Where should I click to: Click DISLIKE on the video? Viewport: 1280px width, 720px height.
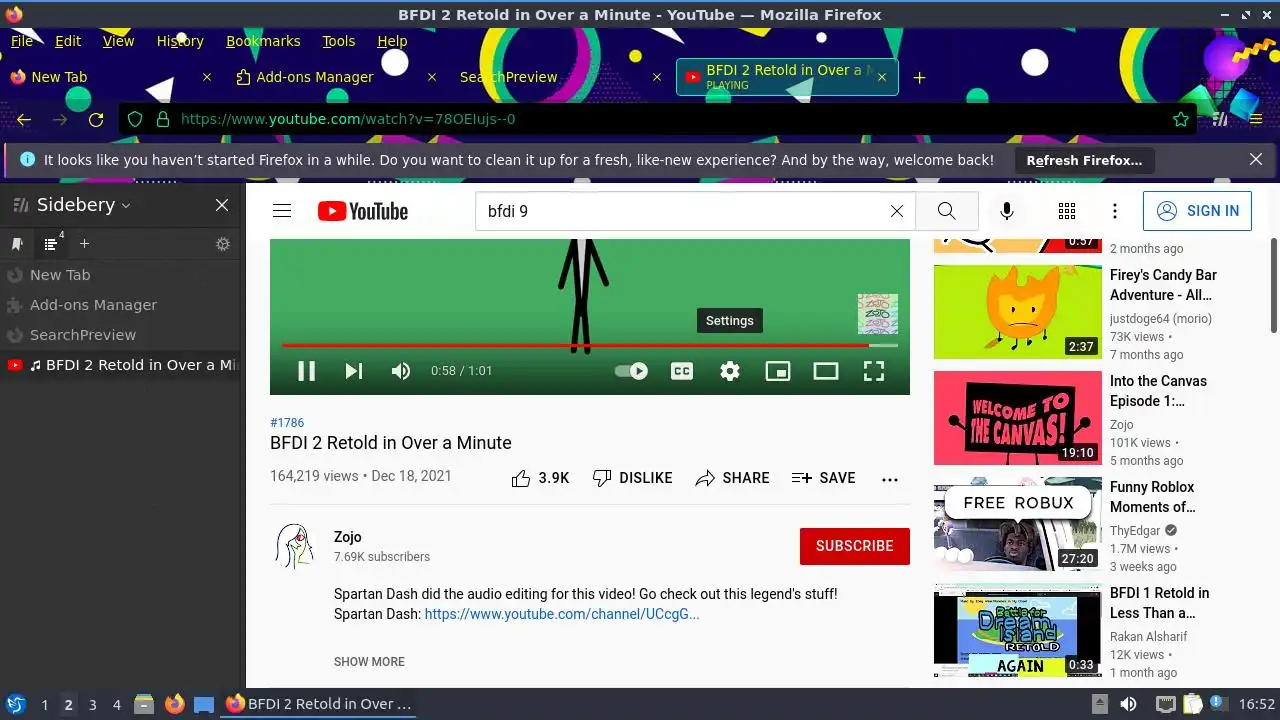click(632, 478)
